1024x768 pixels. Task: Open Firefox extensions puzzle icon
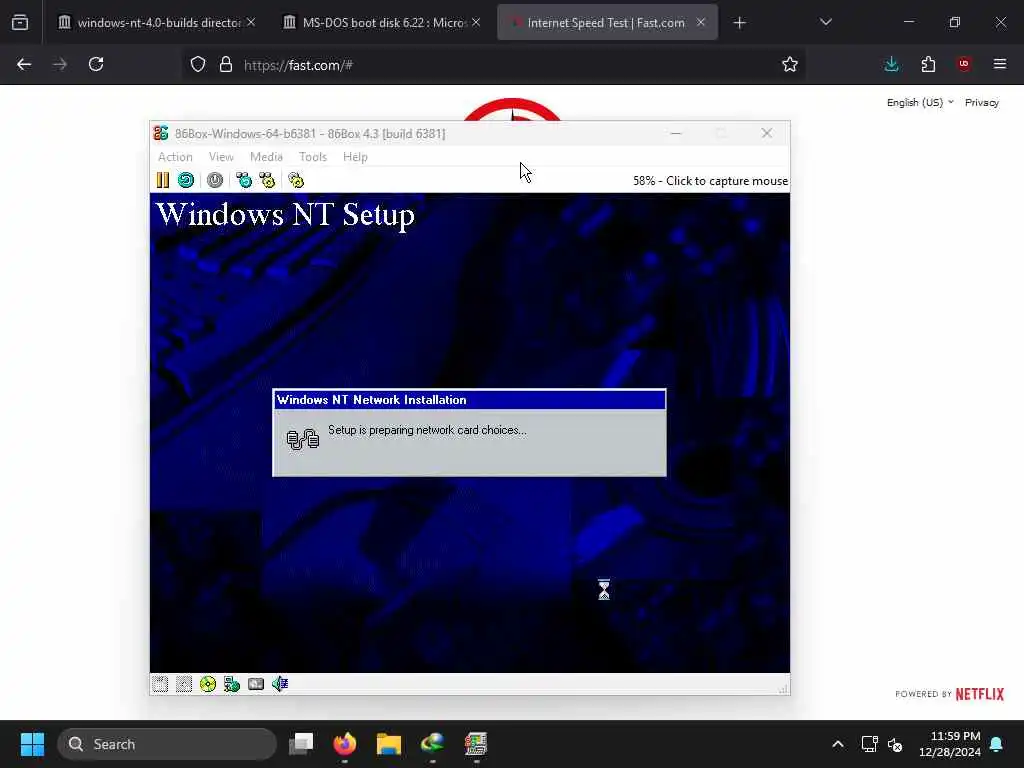coord(928,64)
